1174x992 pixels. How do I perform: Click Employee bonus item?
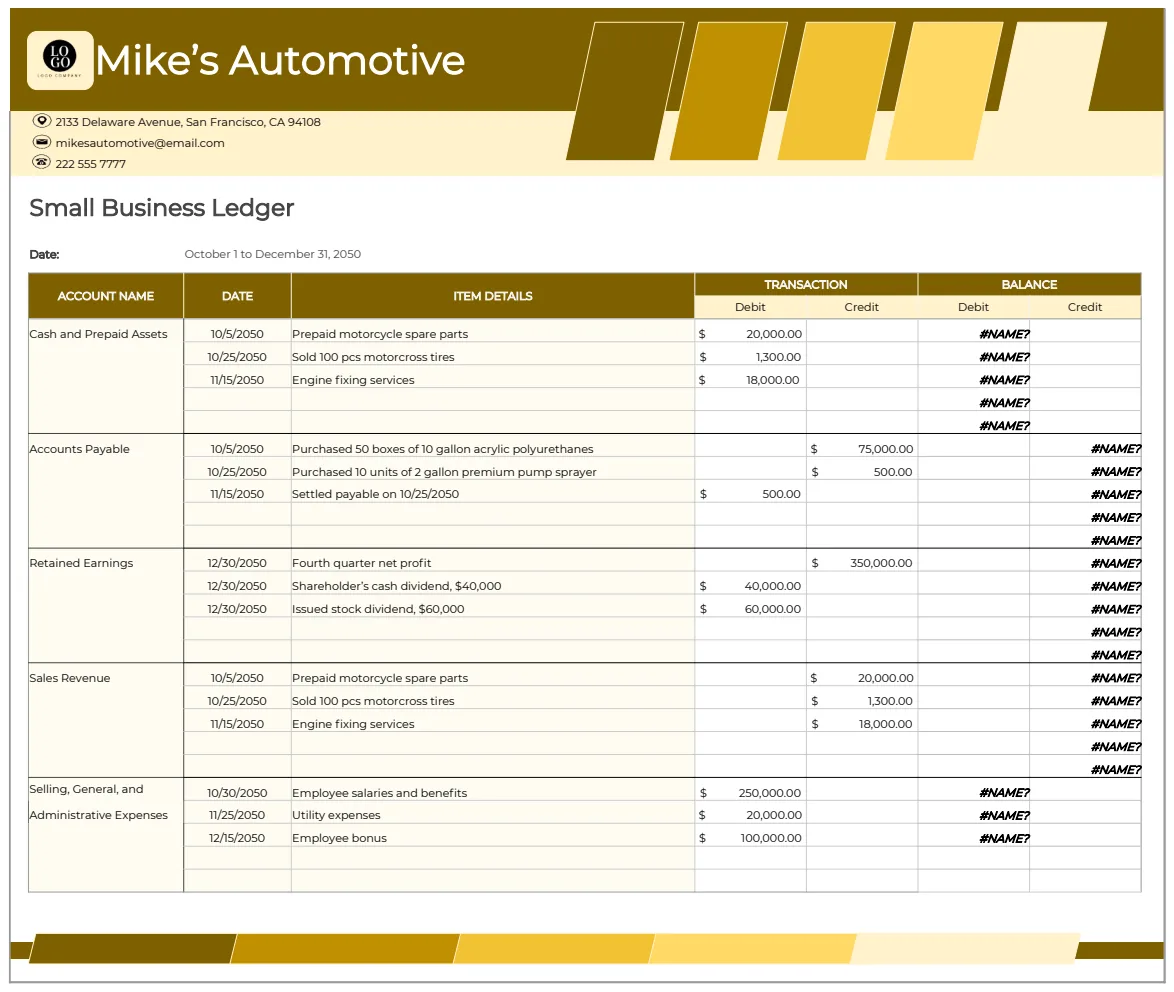point(339,839)
